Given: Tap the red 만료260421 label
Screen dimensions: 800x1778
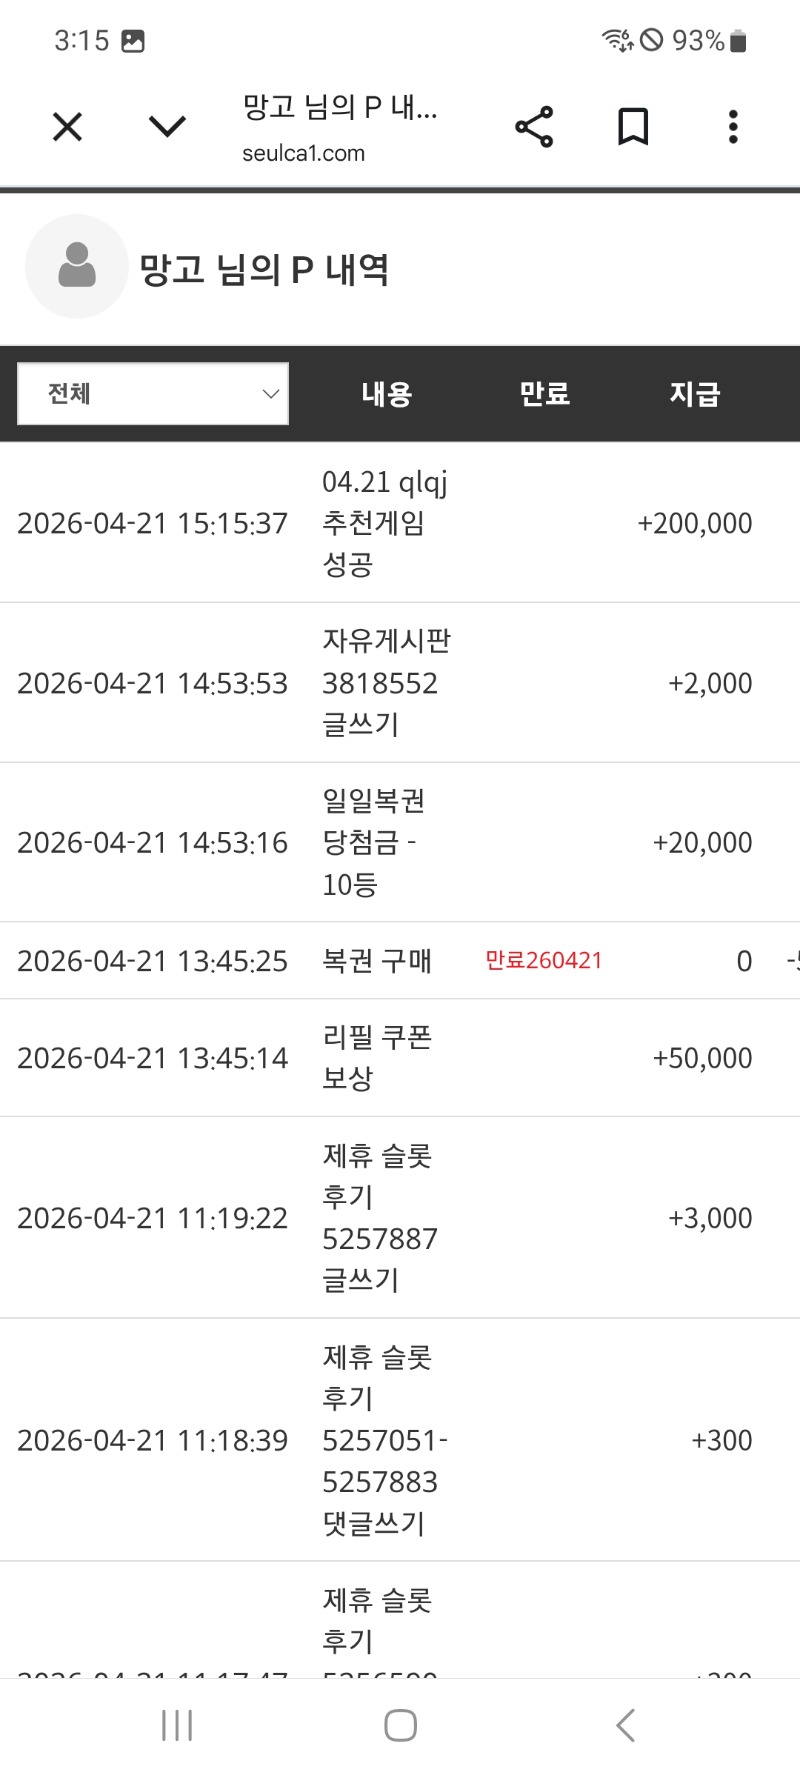Looking at the screenshot, I should [x=543, y=961].
